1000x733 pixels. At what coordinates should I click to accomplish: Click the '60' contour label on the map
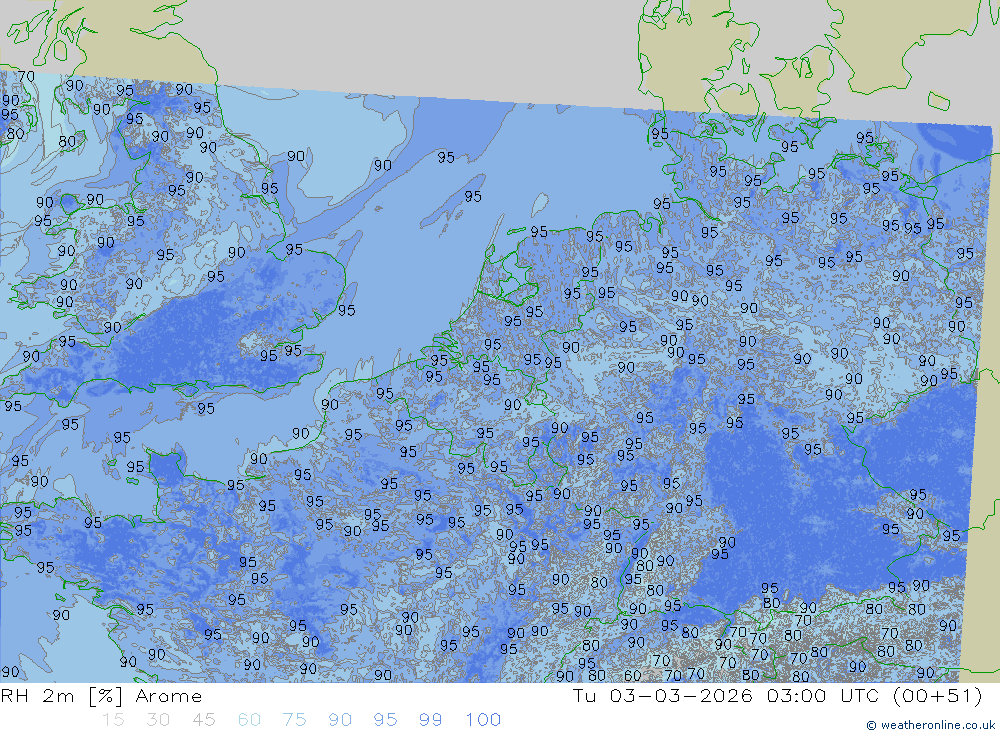tap(632, 675)
